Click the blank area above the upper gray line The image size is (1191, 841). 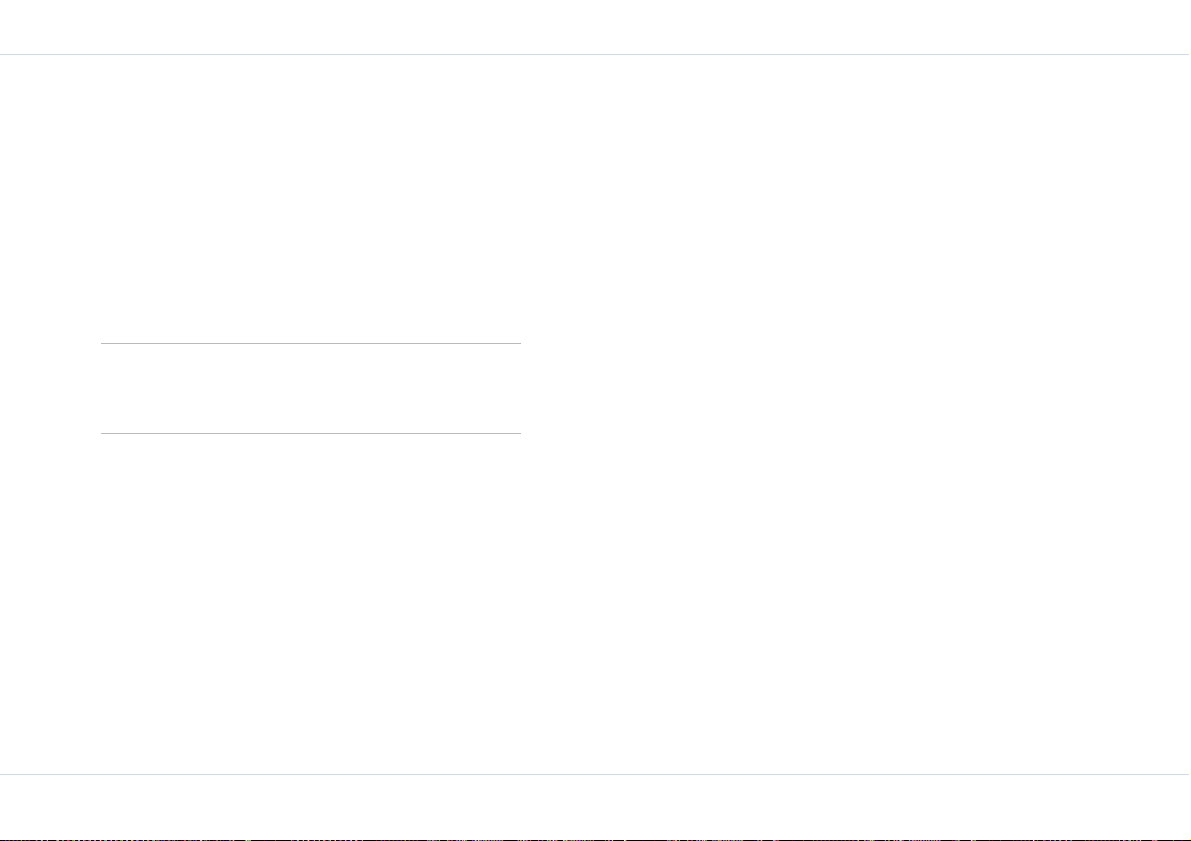311,199
